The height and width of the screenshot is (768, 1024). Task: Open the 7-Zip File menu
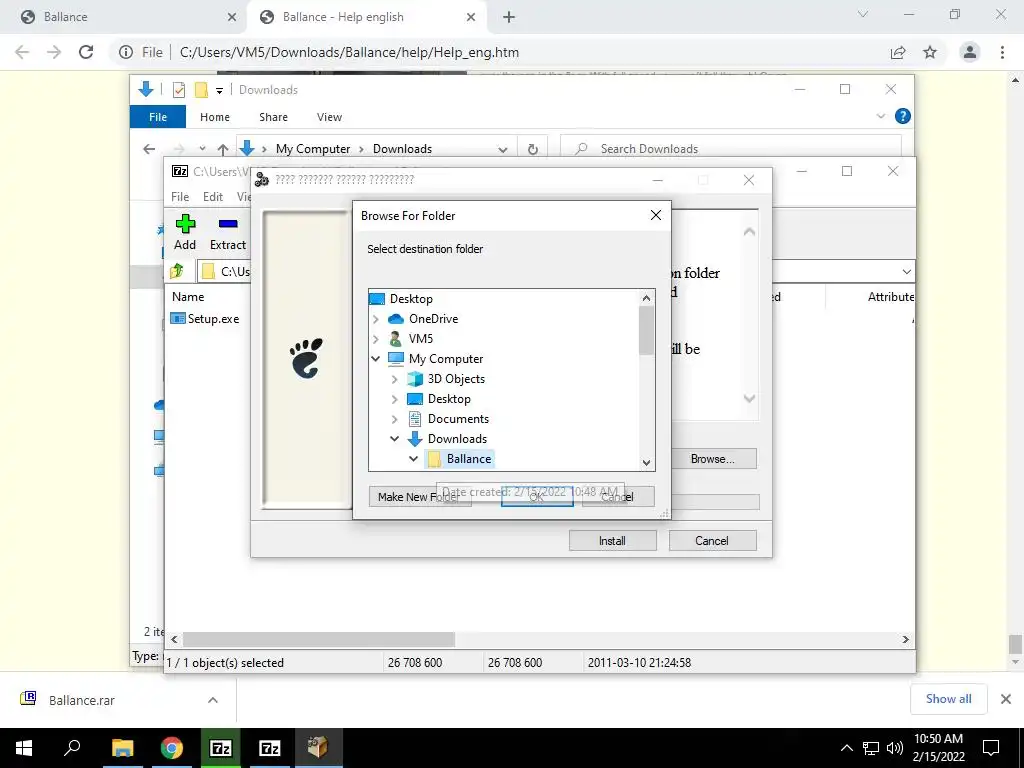coord(180,197)
